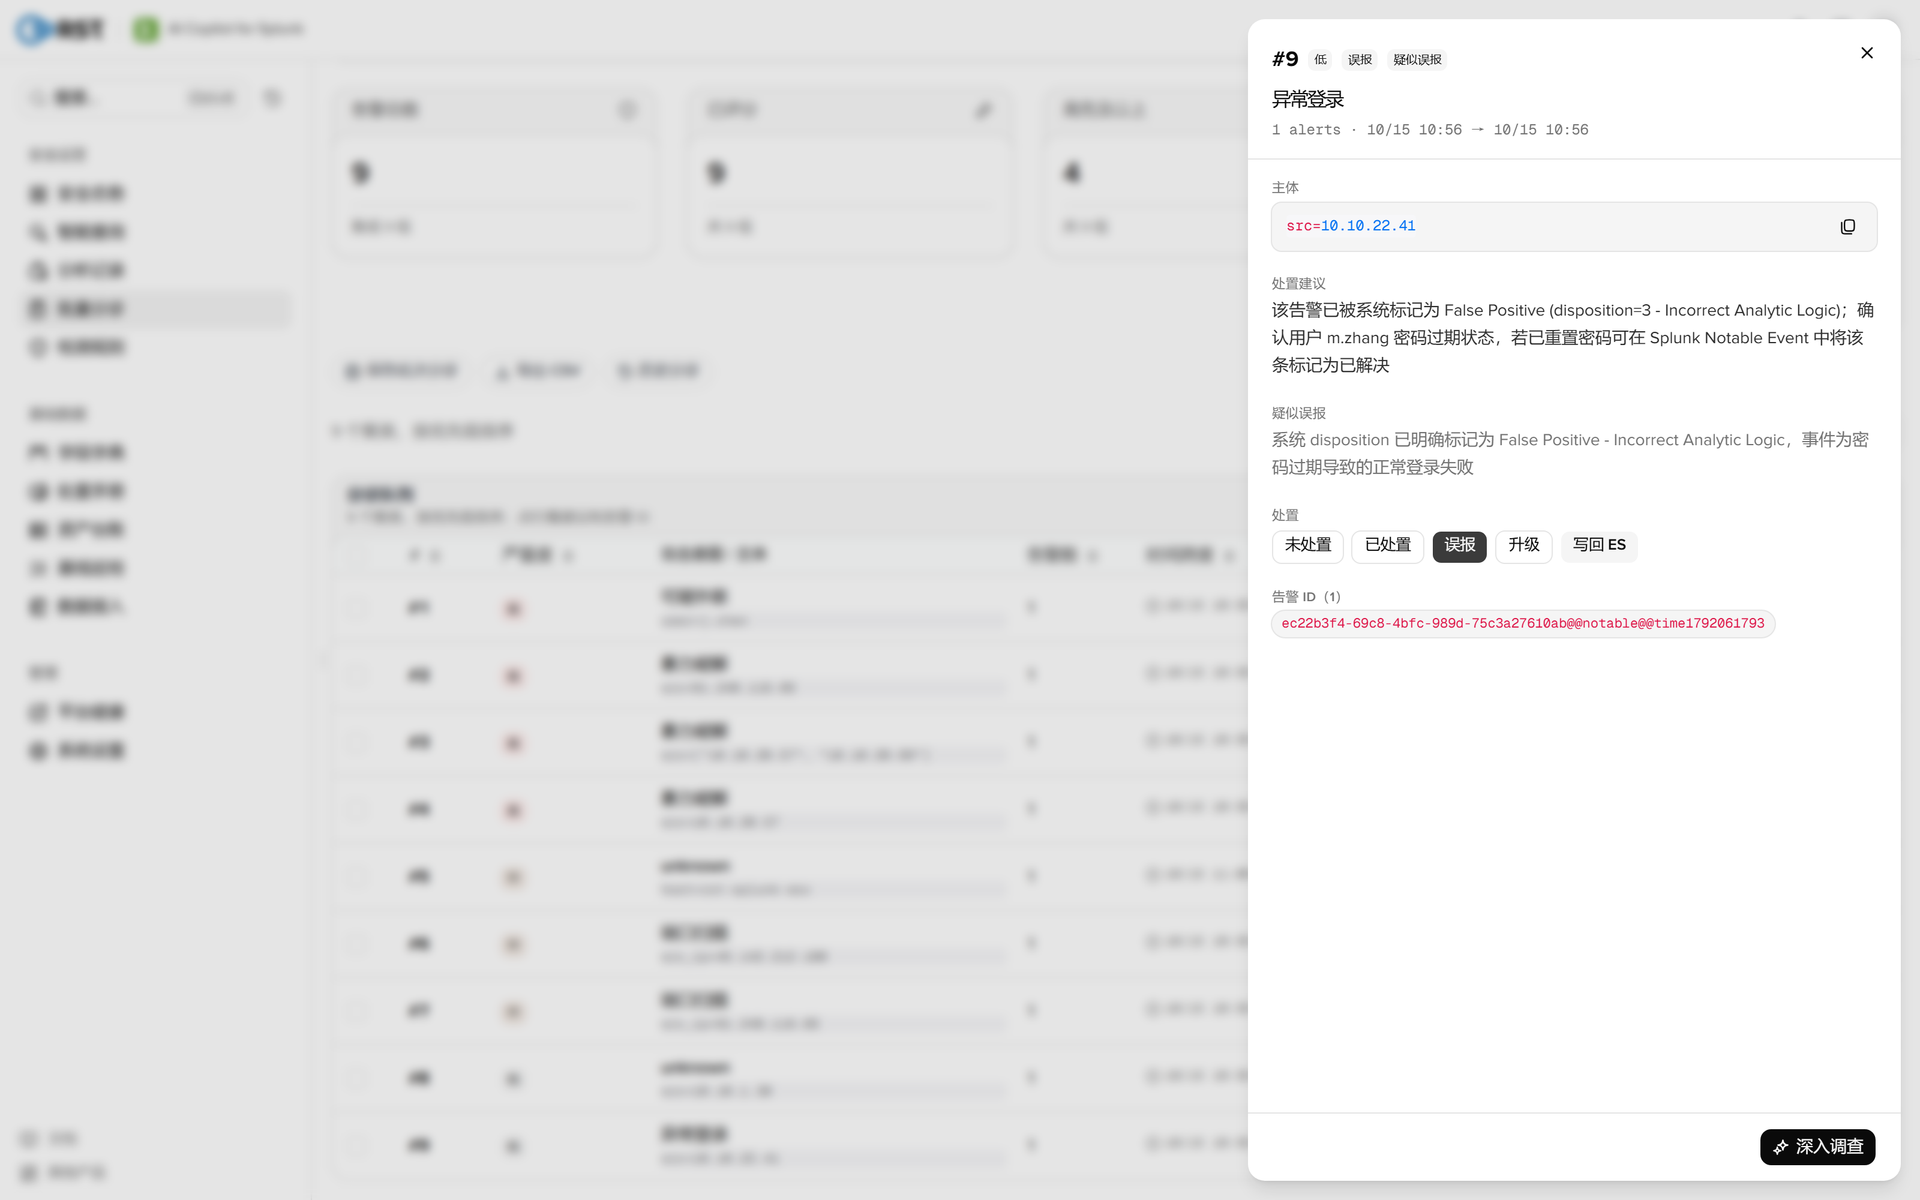Click the 误报 tag in panel header
1920x1200 pixels.
(x=1359, y=60)
